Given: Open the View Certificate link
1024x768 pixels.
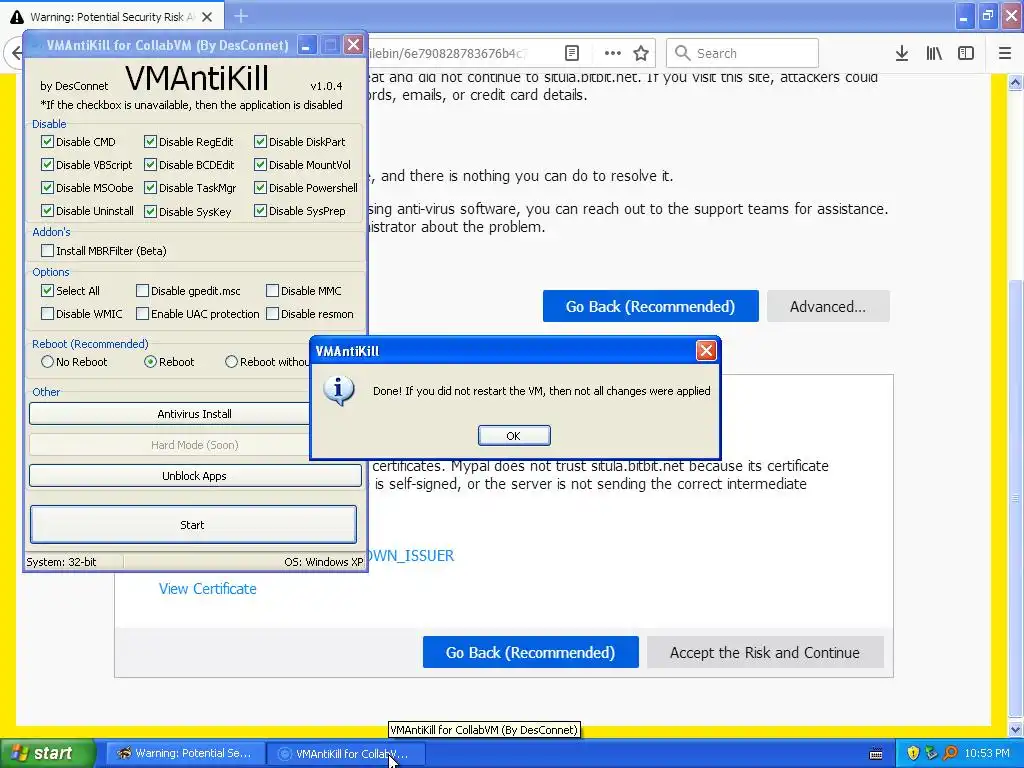Looking at the screenshot, I should pos(208,588).
